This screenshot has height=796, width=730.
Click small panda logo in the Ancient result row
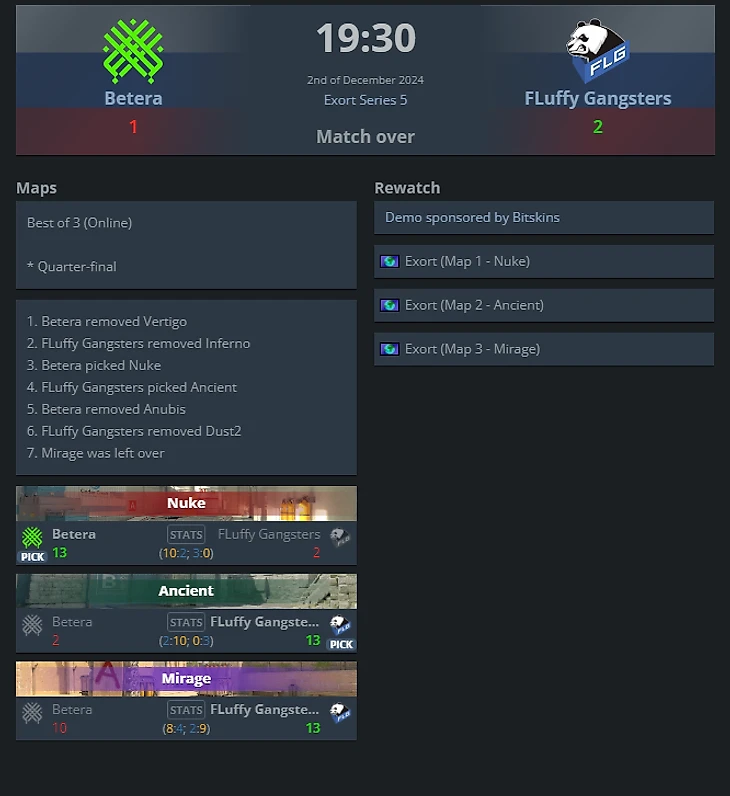click(x=340, y=625)
